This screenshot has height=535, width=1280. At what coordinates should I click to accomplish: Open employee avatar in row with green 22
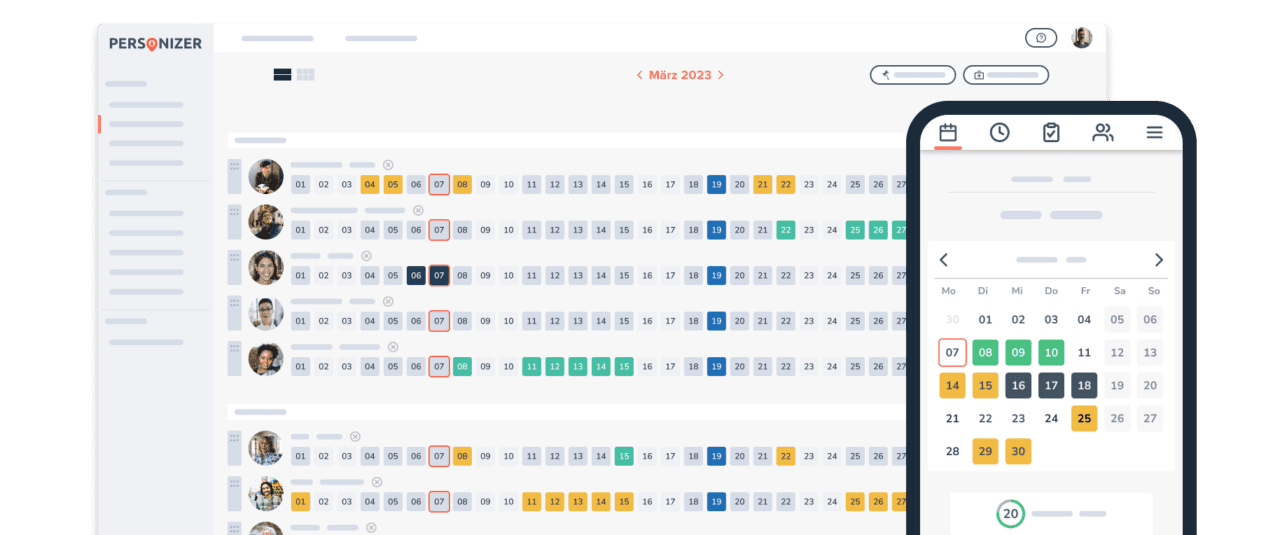[x=266, y=222]
